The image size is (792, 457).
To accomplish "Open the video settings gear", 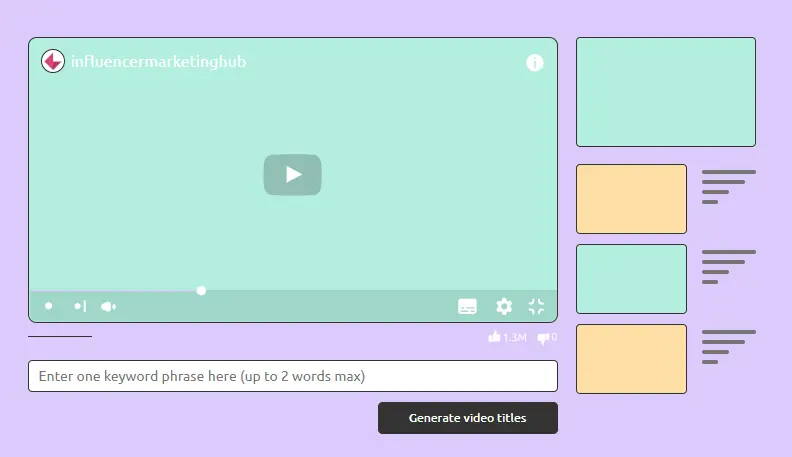I will pyautogui.click(x=504, y=306).
